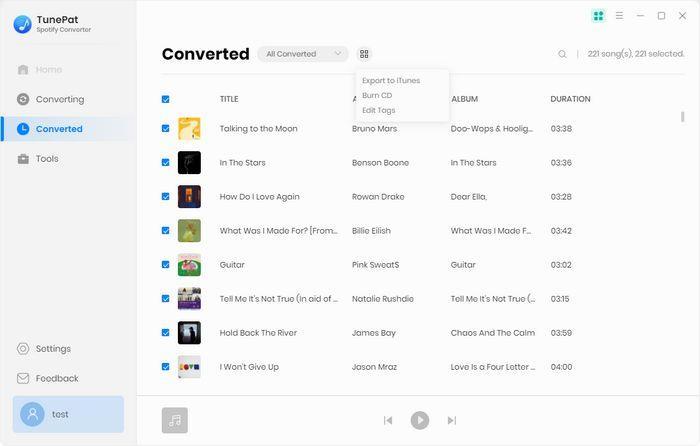The height and width of the screenshot is (446, 700).
Task: Click I Won't Give Up cover
Action: click(x=189, y=367)
